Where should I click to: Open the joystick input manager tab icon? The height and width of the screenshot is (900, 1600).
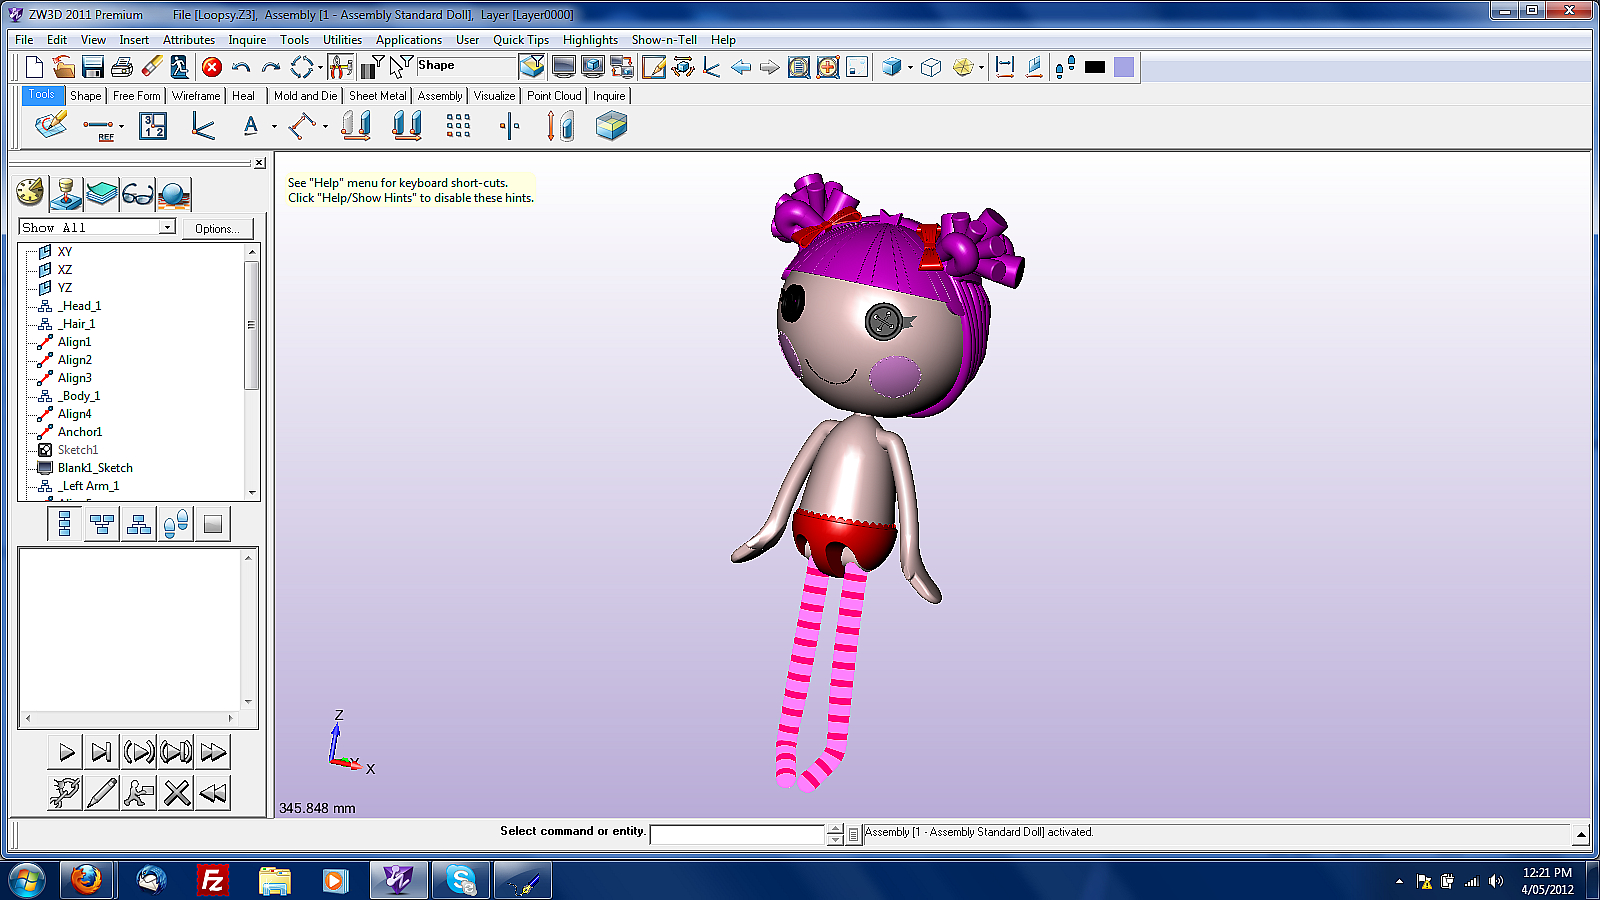coord(66,193)
